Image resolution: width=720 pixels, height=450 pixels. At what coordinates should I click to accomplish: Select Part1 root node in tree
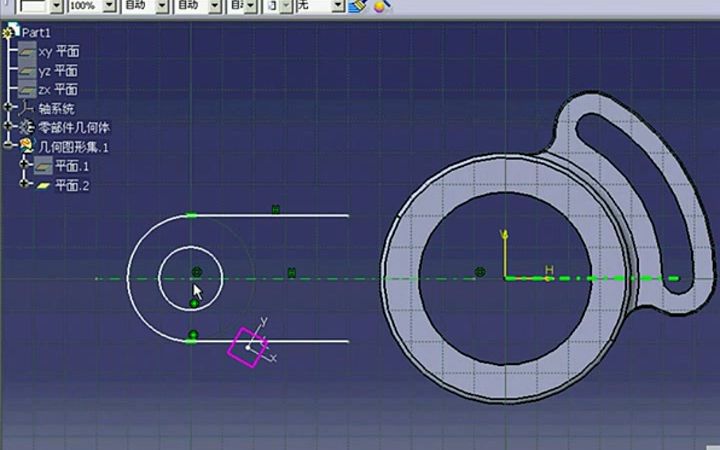pos(36,33)
